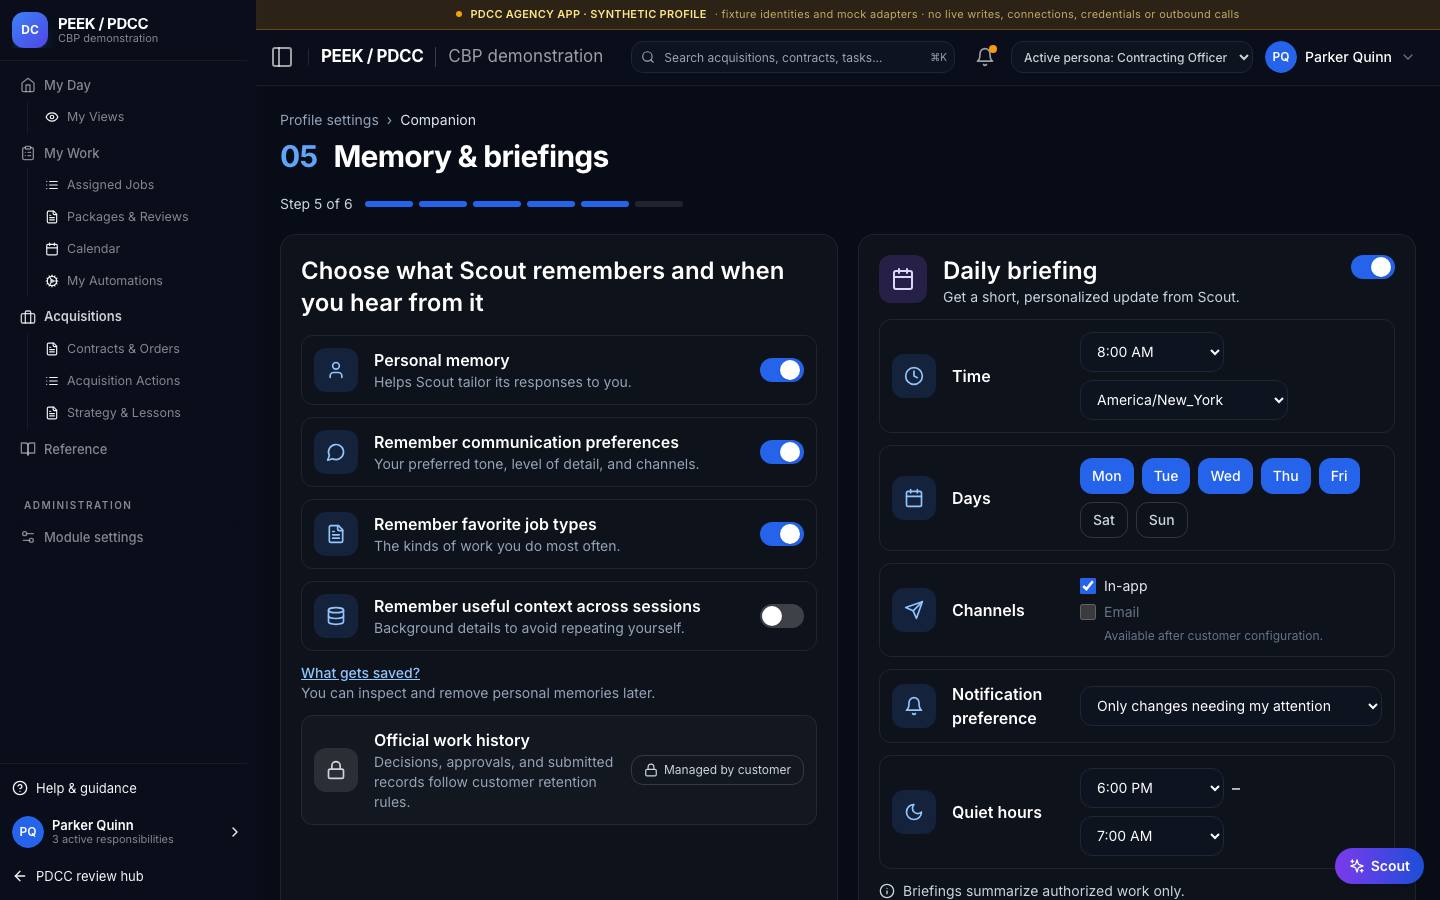
Task: Click the What gets saved? link
Action: 360,673
